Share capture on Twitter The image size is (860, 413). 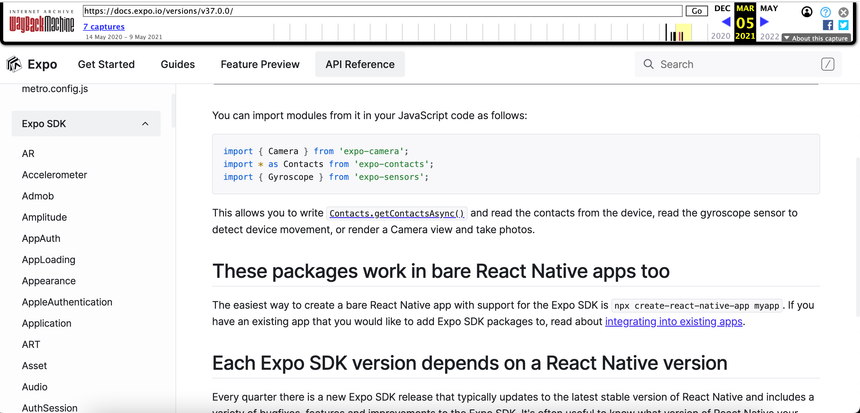click(x=843, y=25)
